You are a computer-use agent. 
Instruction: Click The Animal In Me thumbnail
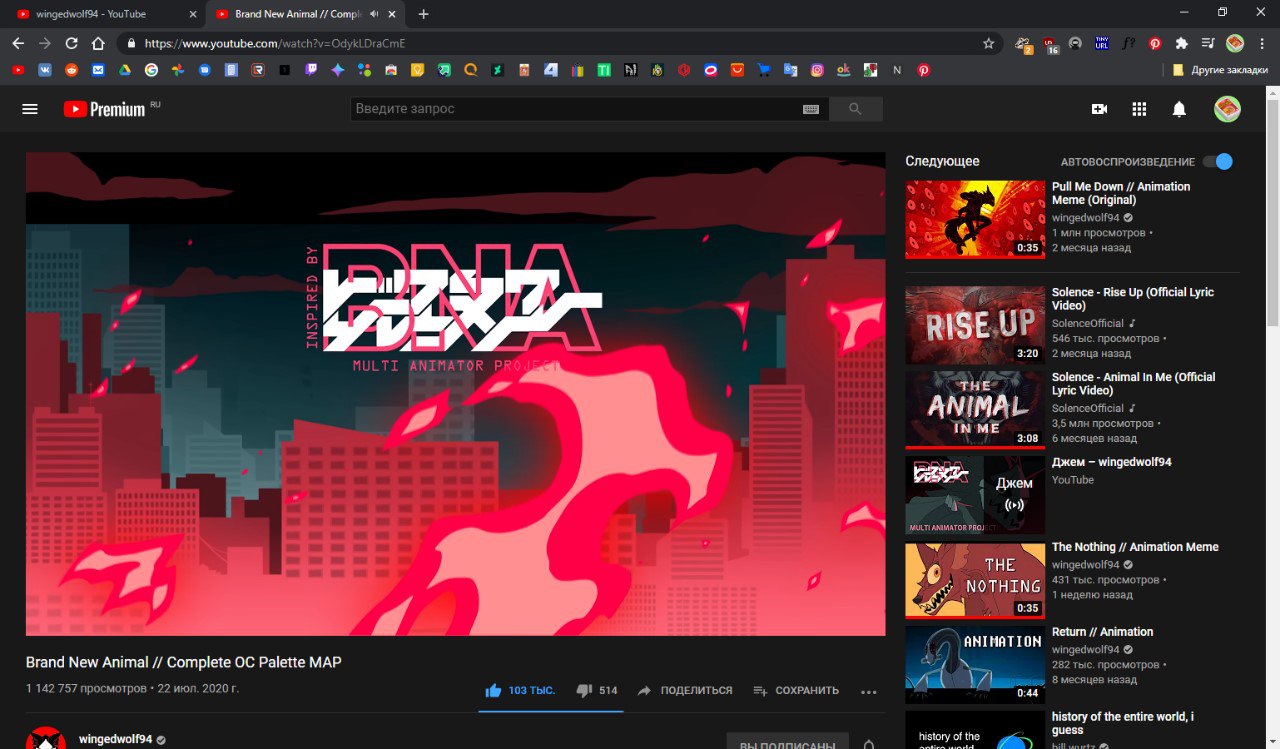[x=975, y=410]
